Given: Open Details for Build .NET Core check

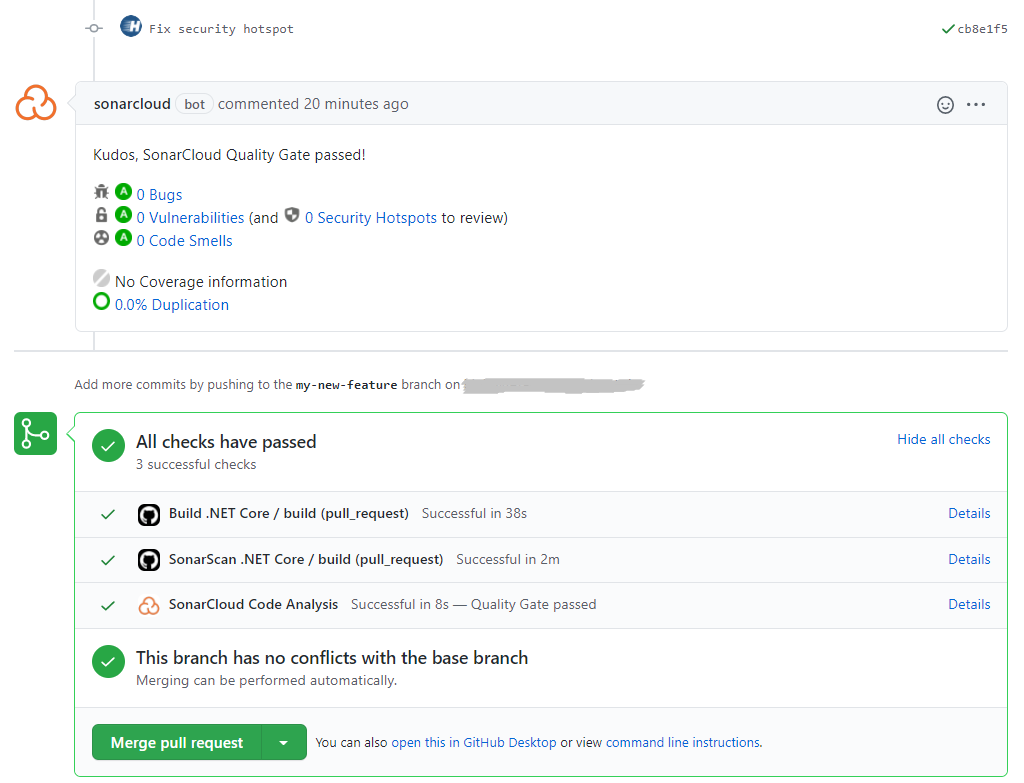Looking at the screenshot, I should [969, 513].
